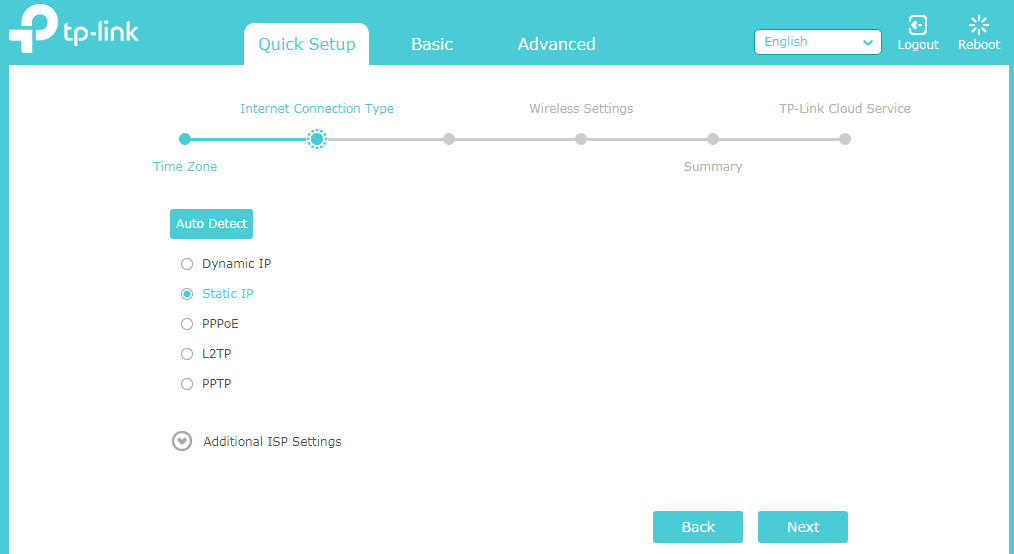
Task: Click the Wireless Settings step dot
Action: [581, 139]
